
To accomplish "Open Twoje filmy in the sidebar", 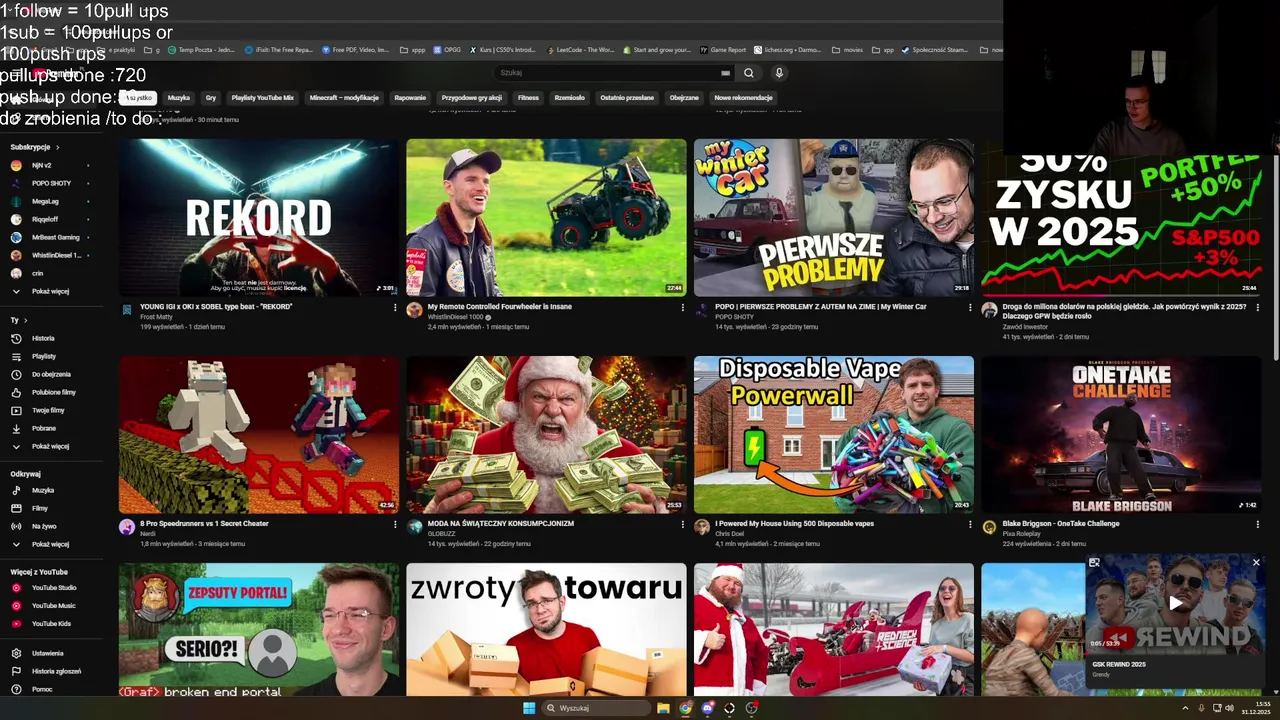I will click(x=48, y=410).
